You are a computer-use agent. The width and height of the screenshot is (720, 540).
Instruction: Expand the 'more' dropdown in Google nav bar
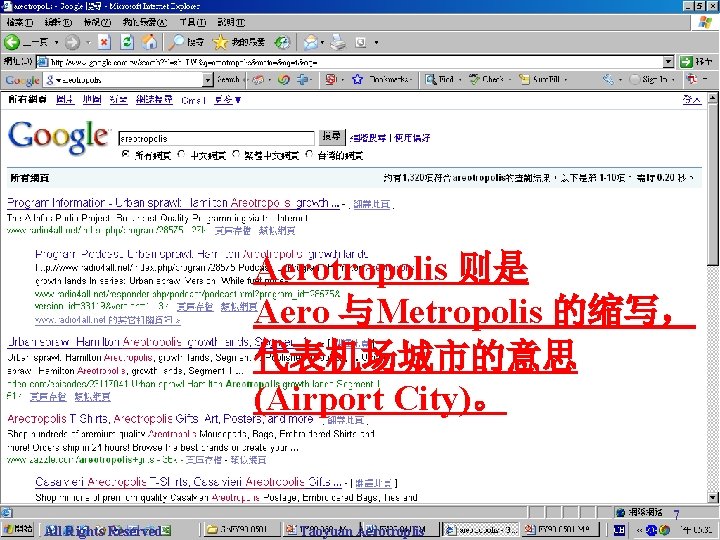pos(227,100)
